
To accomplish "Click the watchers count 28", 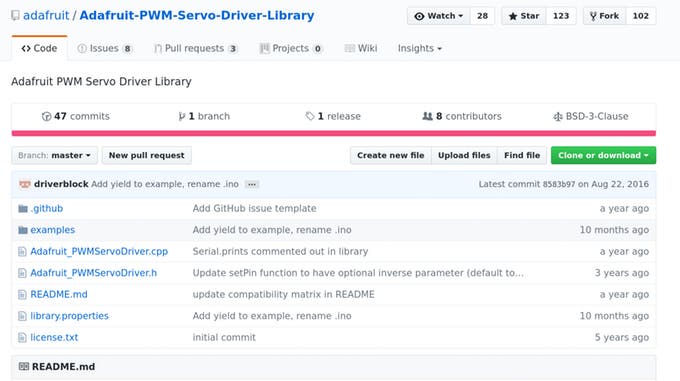I will [x=482, y=16].
